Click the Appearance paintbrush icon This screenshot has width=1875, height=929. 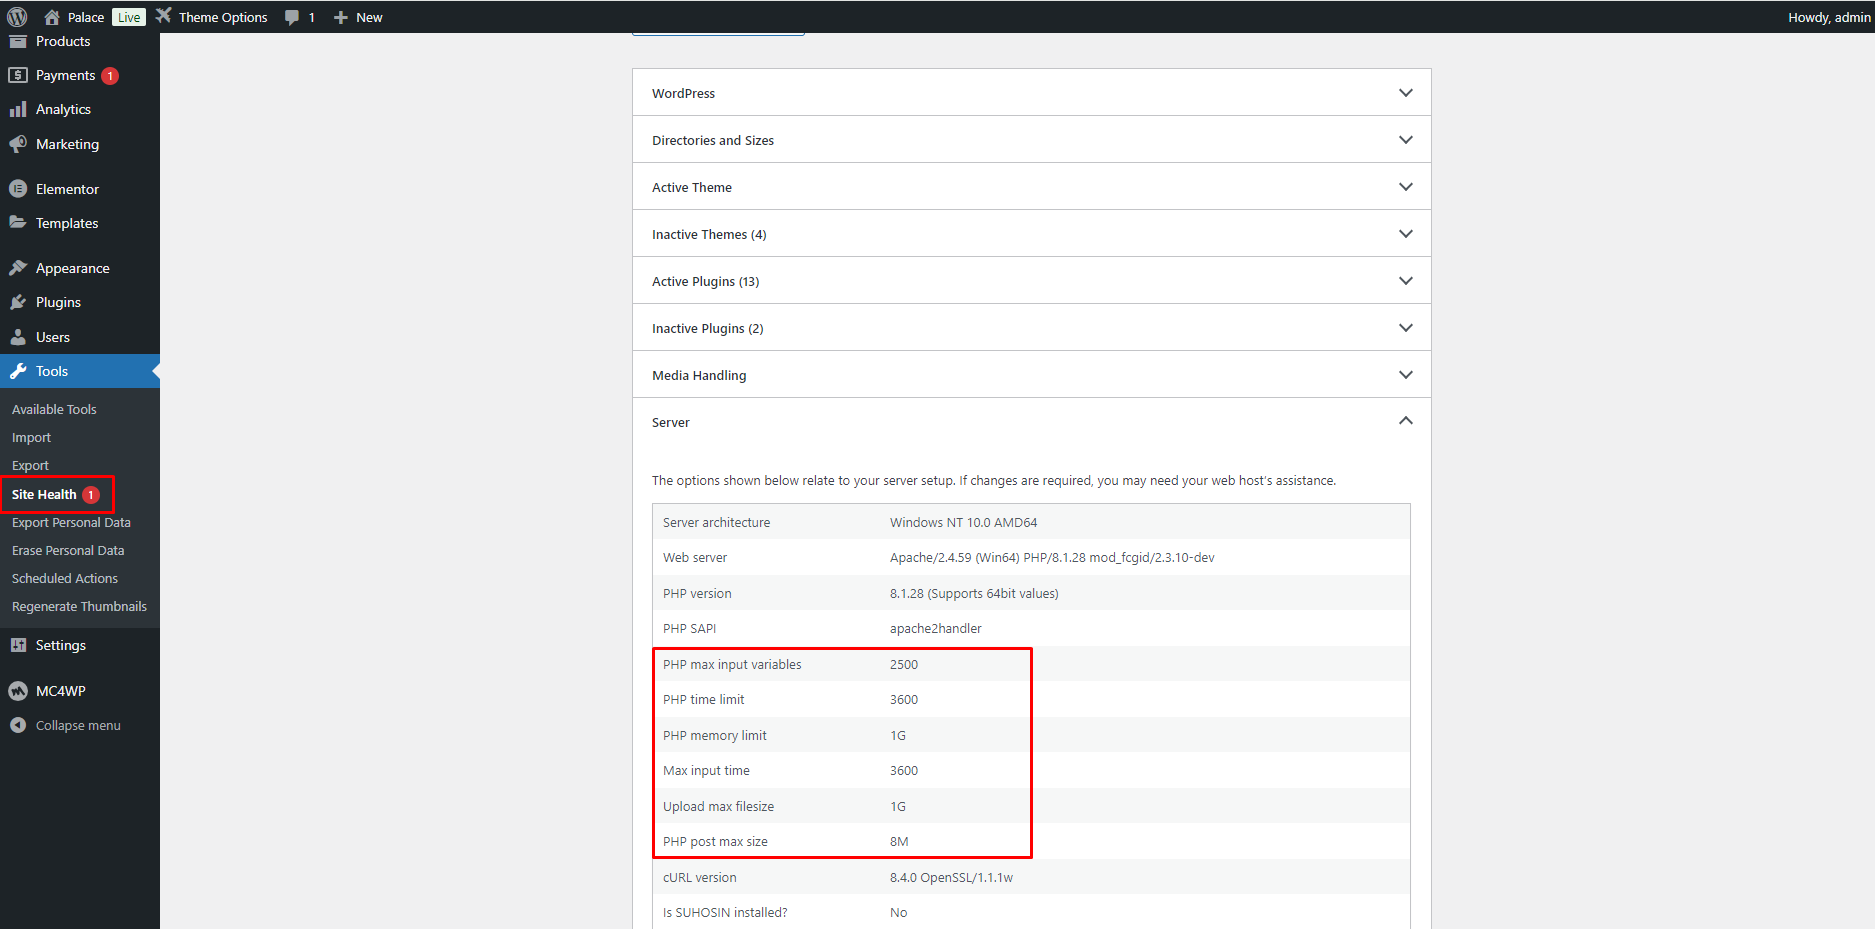tap(18, 268)
